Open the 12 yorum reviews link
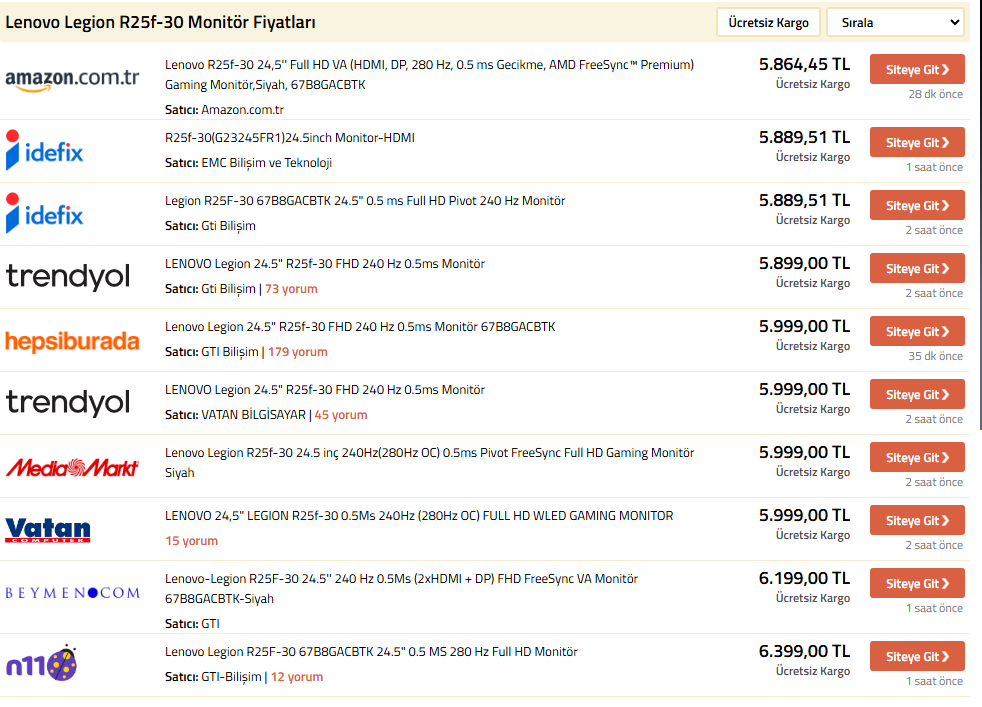The image size is (982, 707). coord(297,676)
